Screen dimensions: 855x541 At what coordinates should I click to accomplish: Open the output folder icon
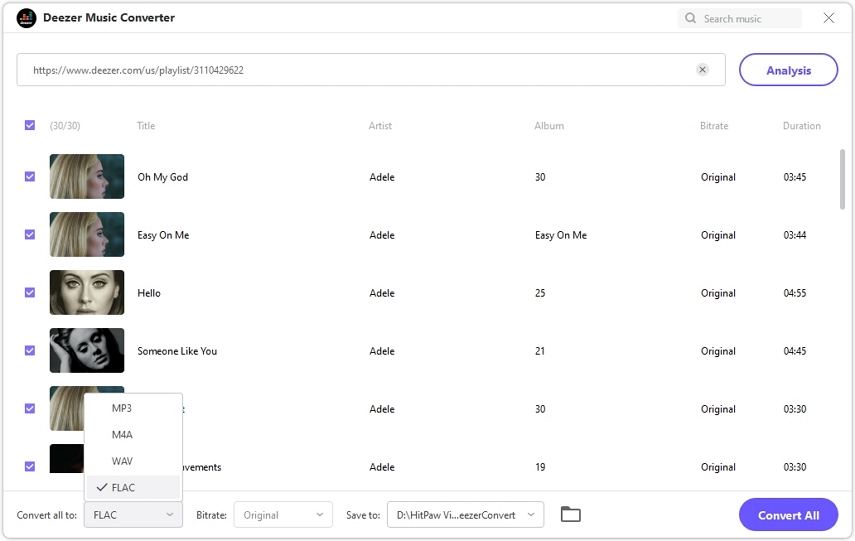tap(570, 515)
